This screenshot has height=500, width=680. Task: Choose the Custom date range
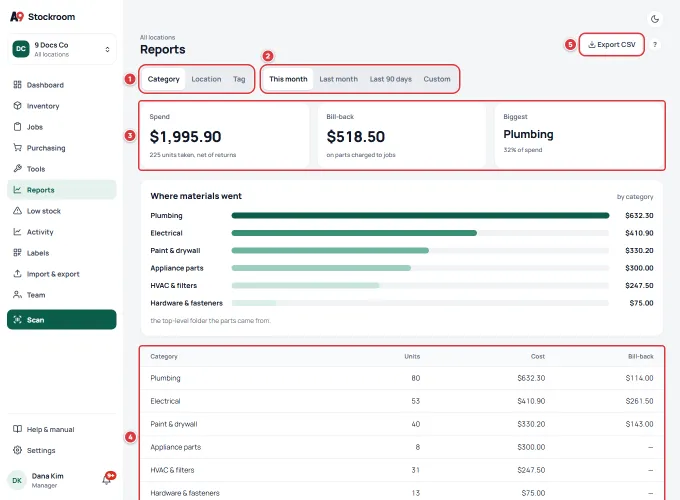(437, 79)
